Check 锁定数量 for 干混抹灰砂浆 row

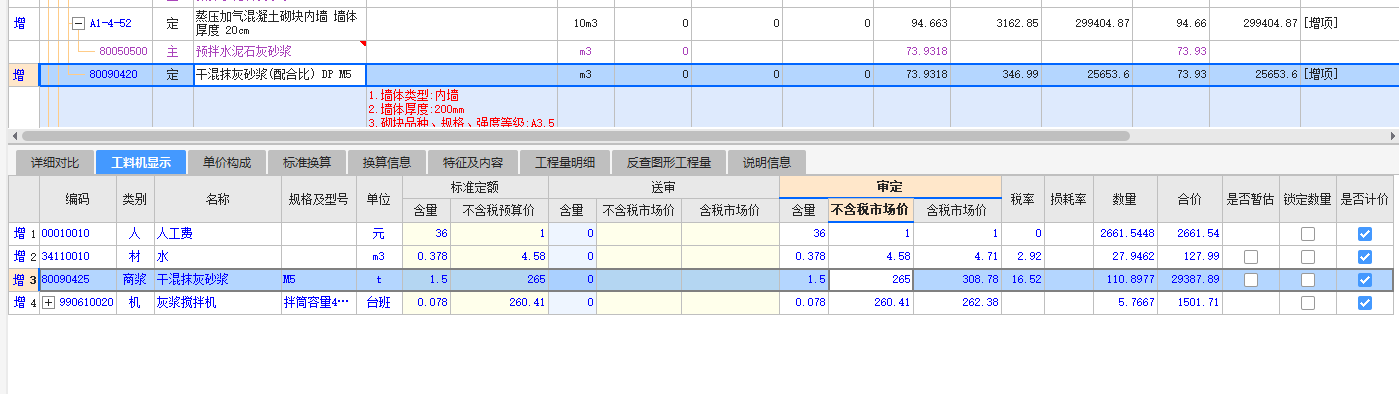[x=1308, y=280]
